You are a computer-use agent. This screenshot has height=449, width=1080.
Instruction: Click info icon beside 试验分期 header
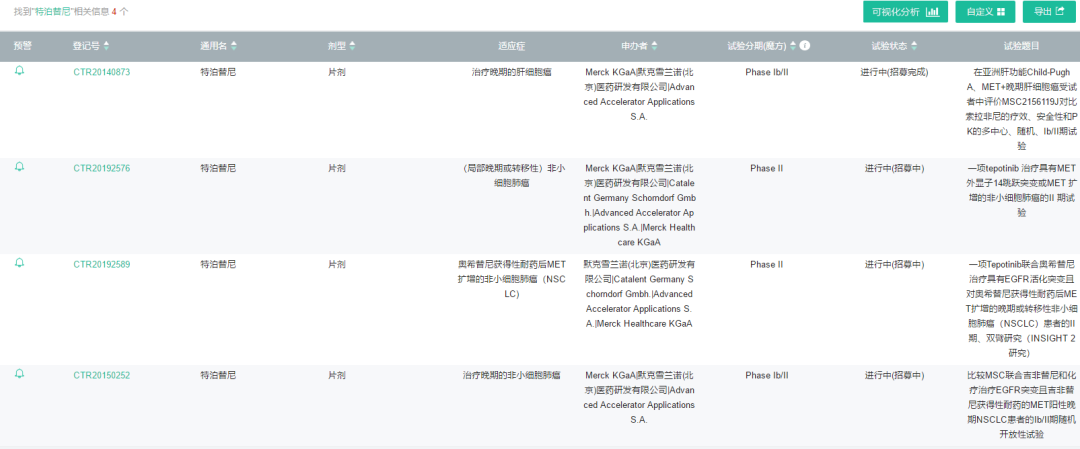pos(805,46)
